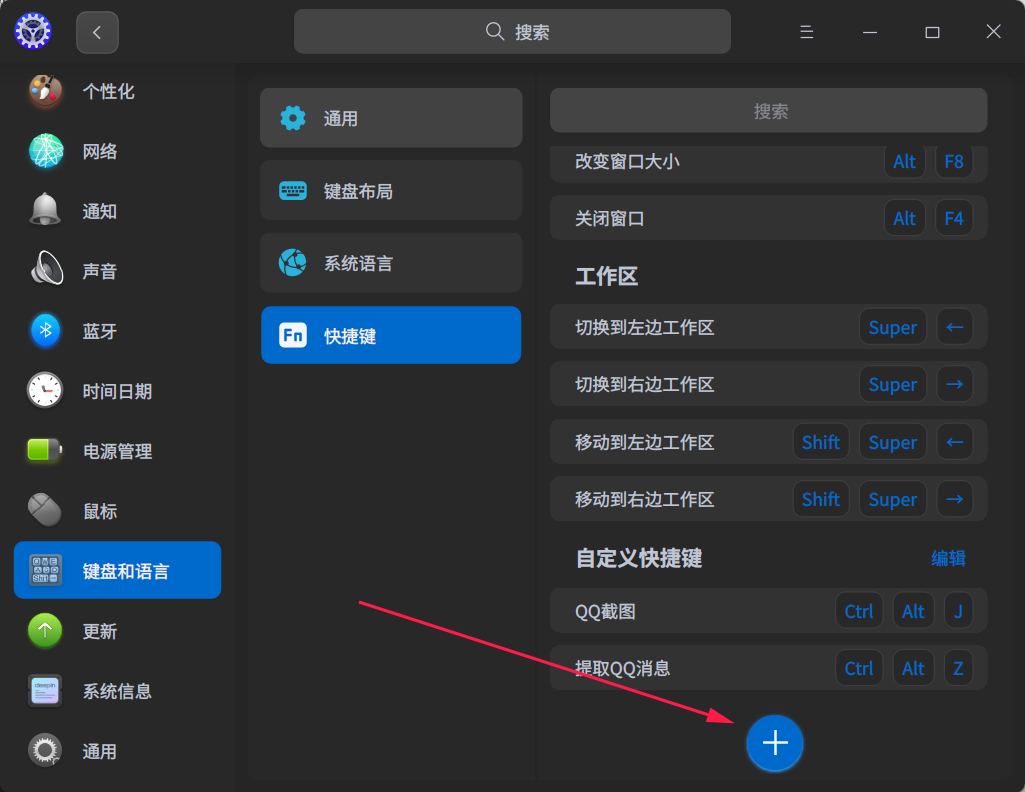Click the right-arrow key of 切换到右边工作区

click(954, 384)
